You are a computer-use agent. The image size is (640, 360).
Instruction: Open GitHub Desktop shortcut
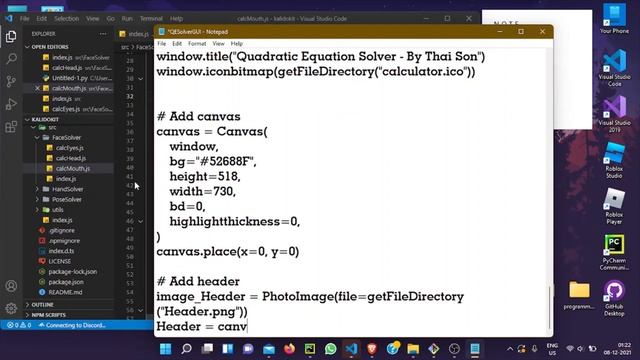614,298
